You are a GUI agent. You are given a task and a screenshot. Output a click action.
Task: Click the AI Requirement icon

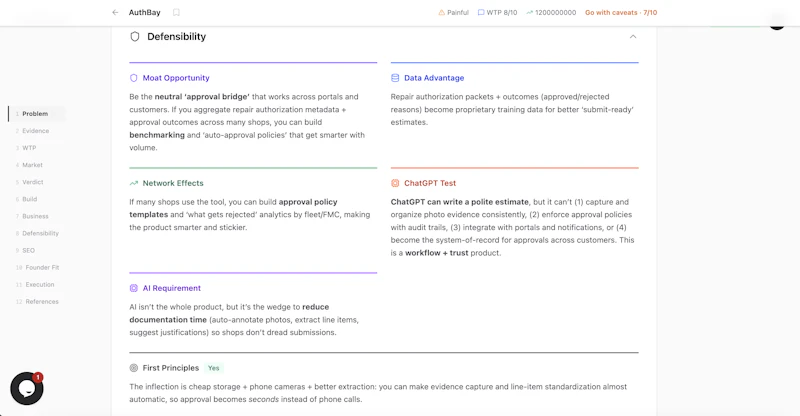click(134, 288)
